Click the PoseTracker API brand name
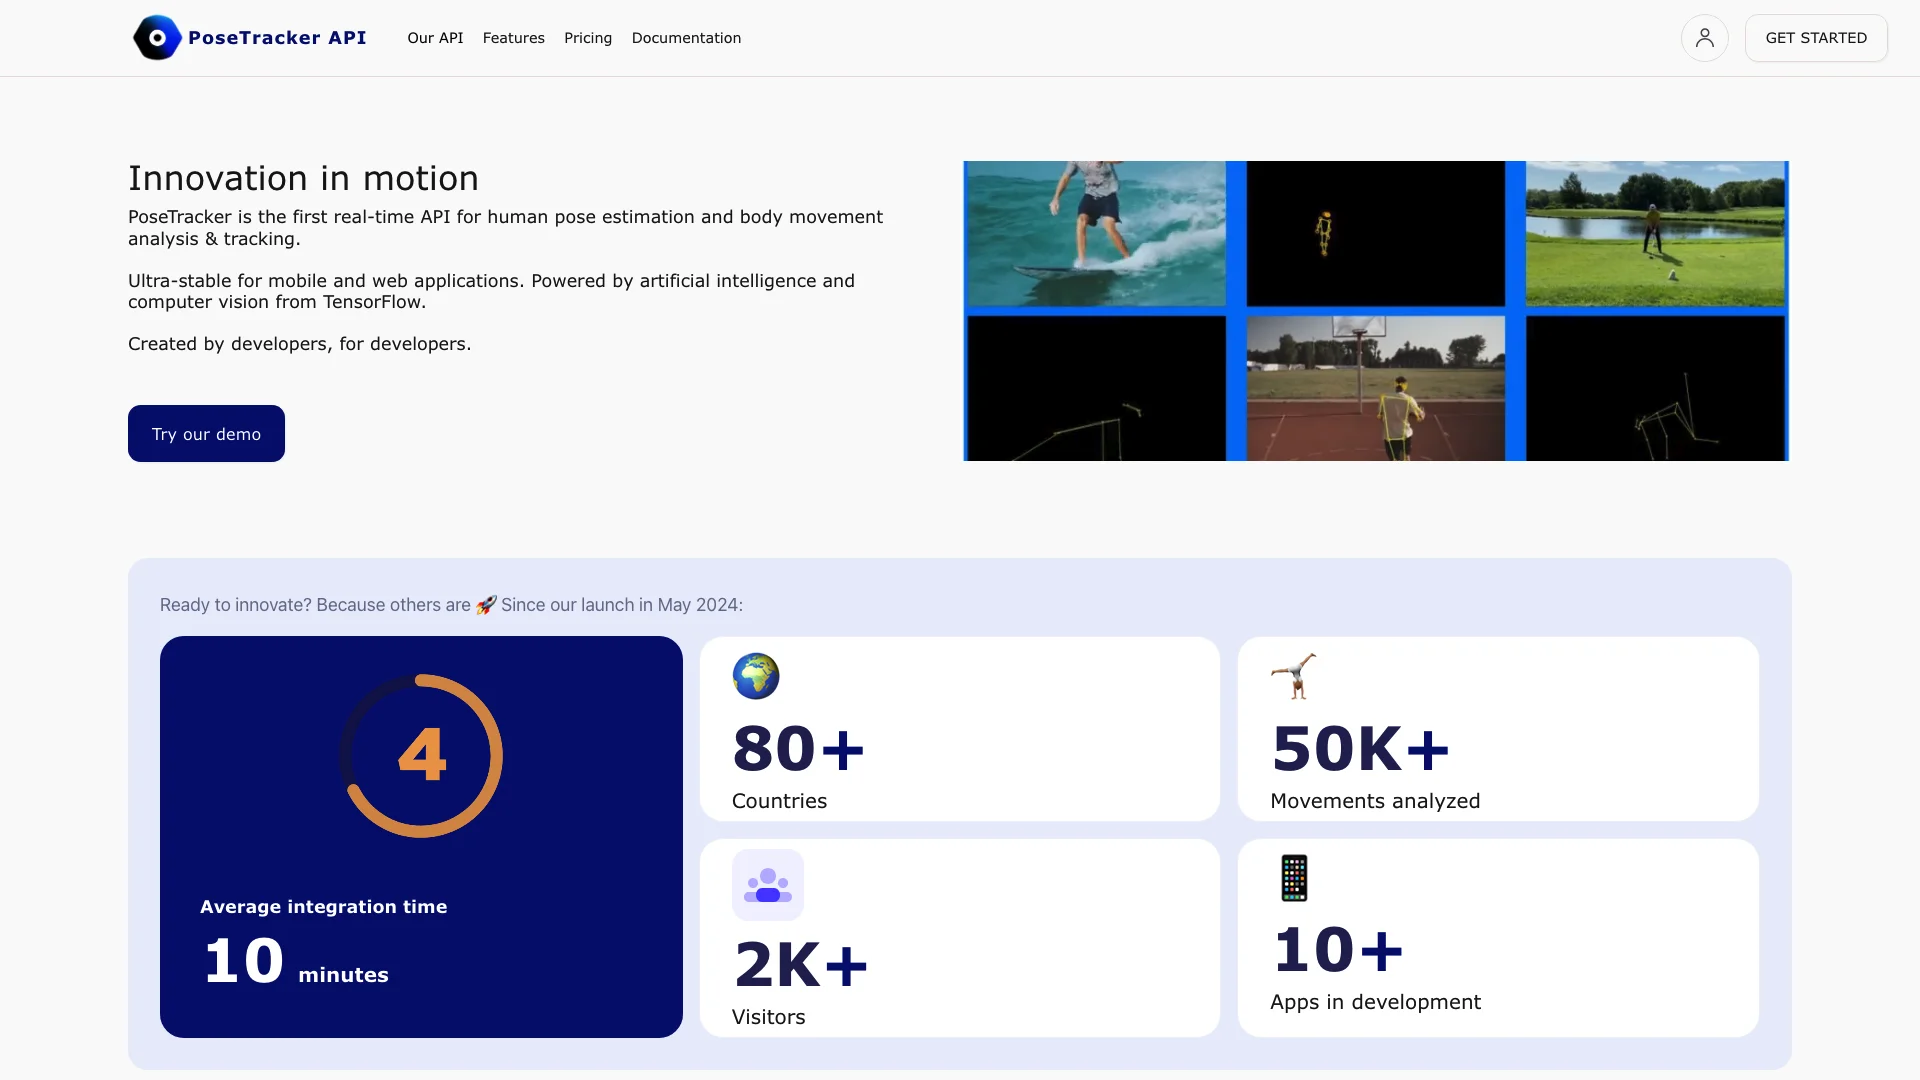 click(277, 38)
